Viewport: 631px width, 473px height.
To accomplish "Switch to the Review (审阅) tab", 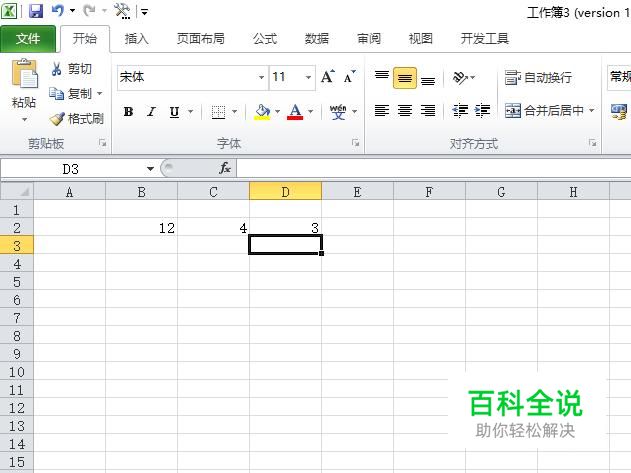I will pos(369,39).
